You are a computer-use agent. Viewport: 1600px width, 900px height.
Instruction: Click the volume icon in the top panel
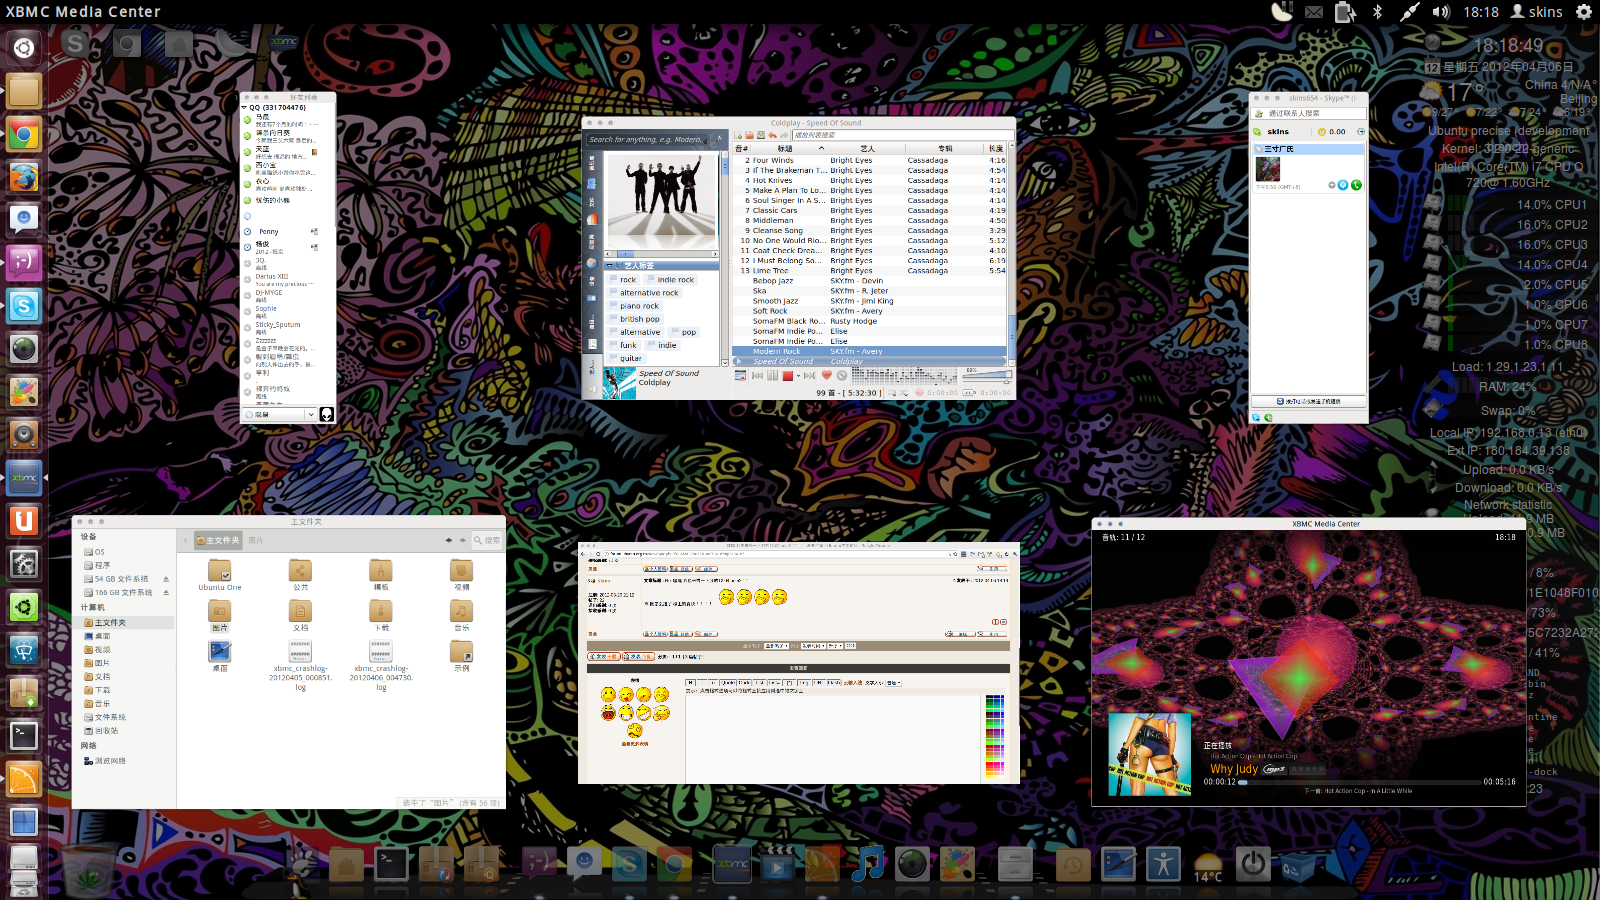click(x=1441, y=12)
